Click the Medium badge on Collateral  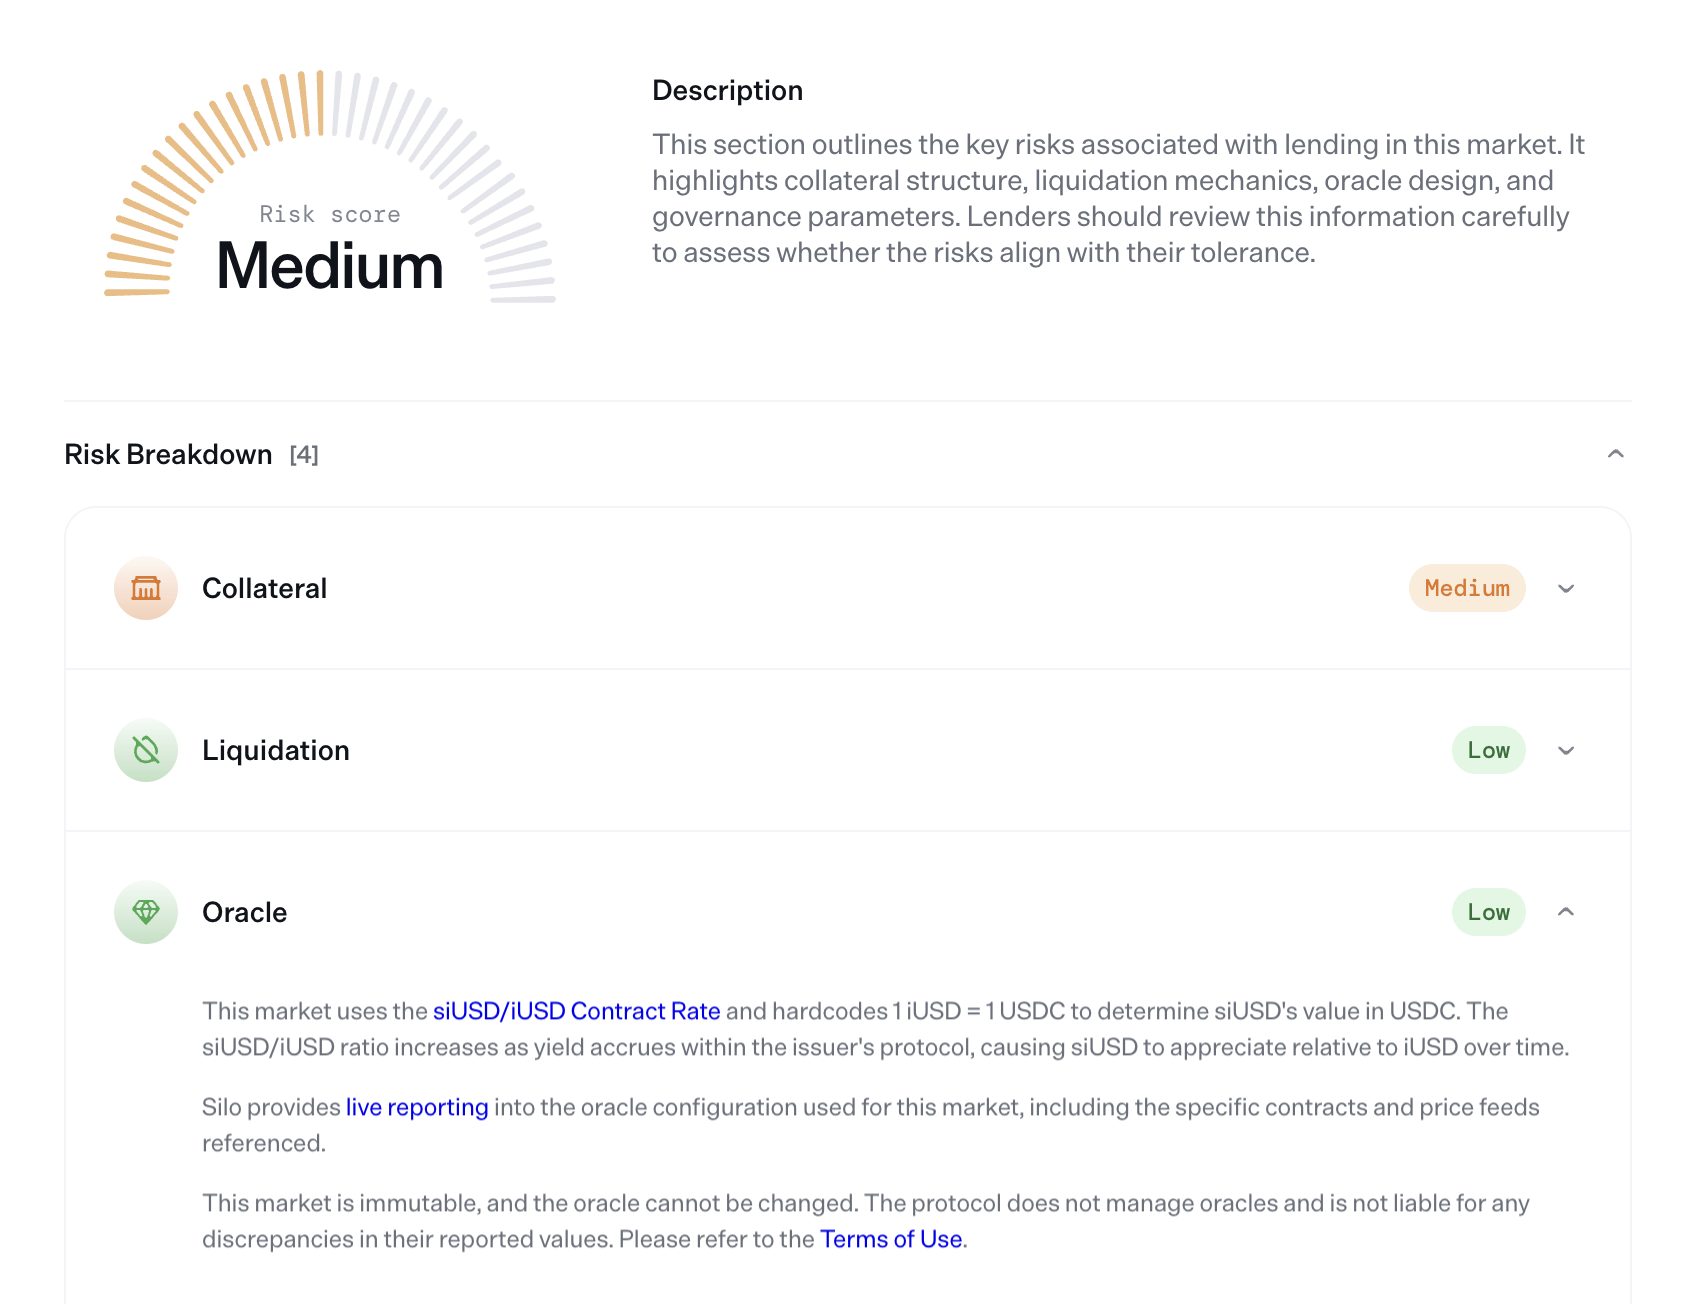[x=1467, y=588]
